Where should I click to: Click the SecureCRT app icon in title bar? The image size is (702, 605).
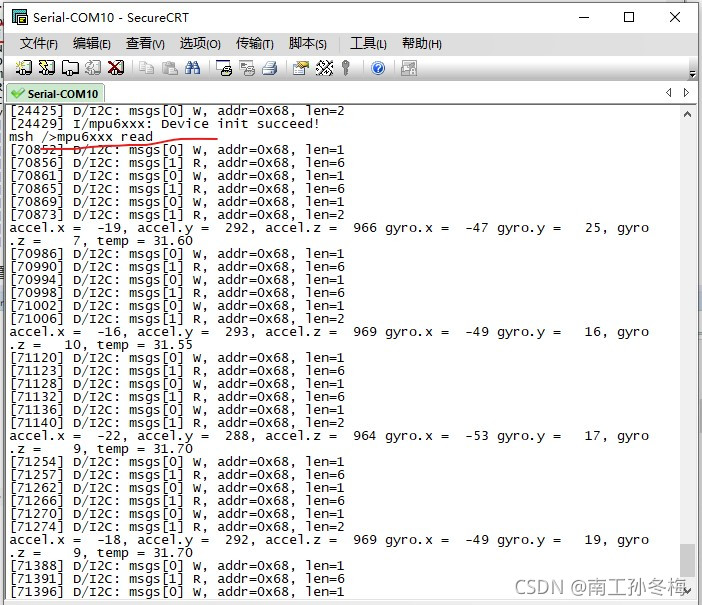tap(20, 17)
